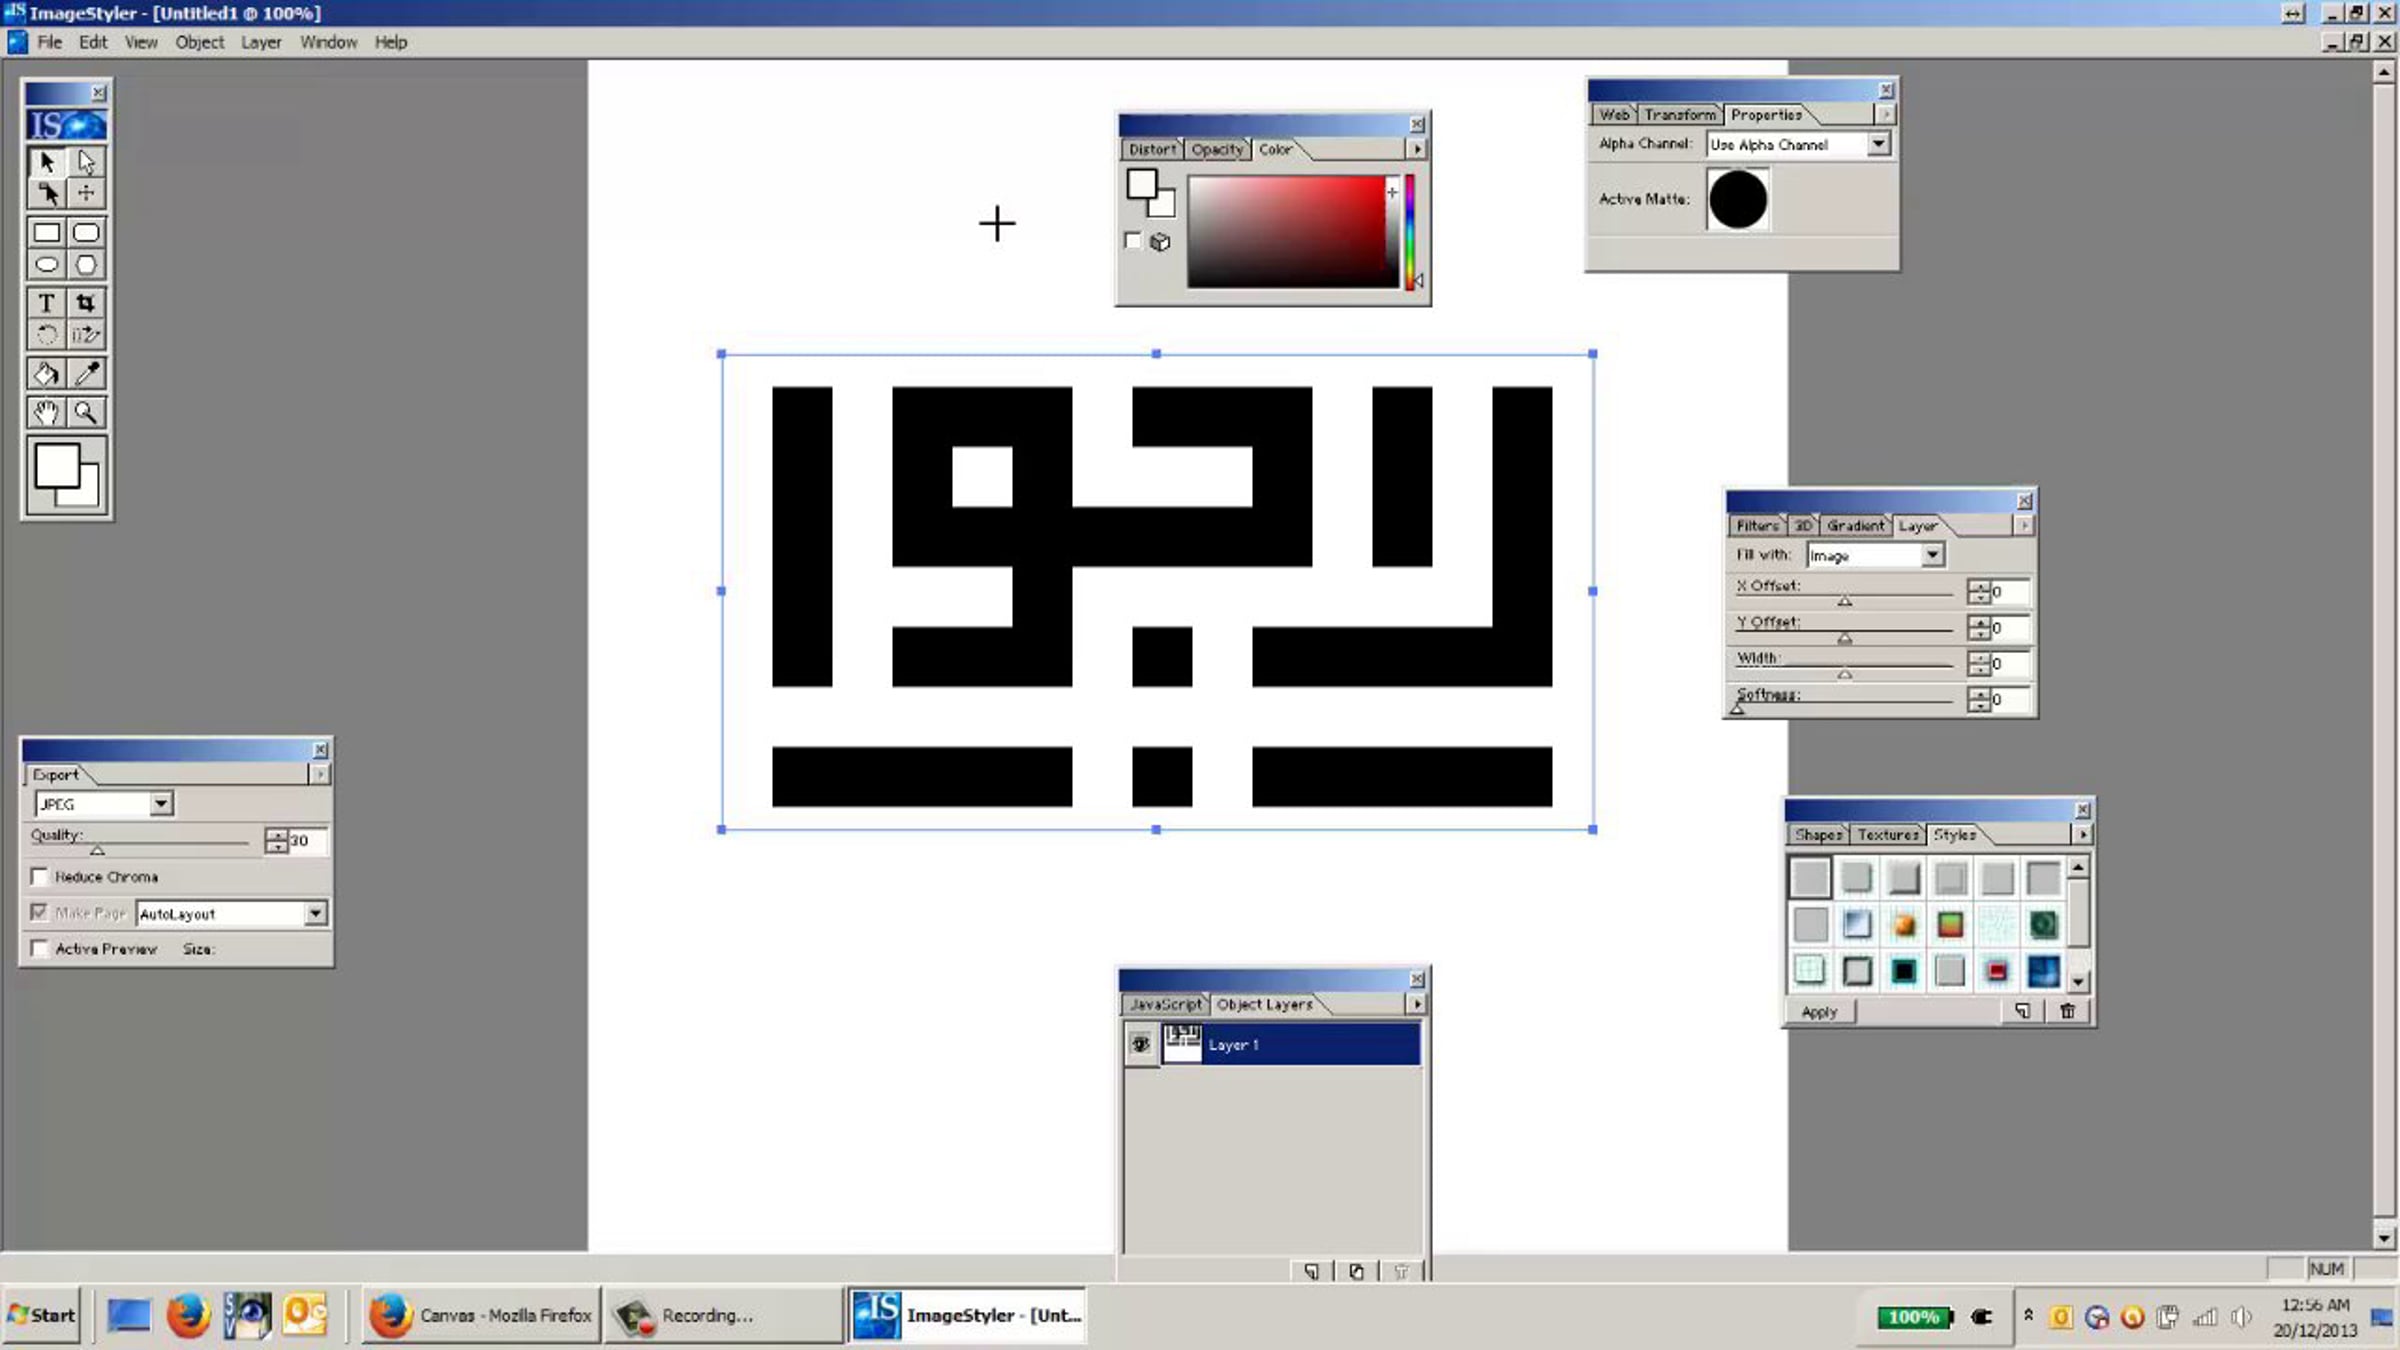Switch to Canvas - Mozilla Firefox taskbar window
Image resolution: width=2400 pixels, height=1350 pixels.
481,1315
